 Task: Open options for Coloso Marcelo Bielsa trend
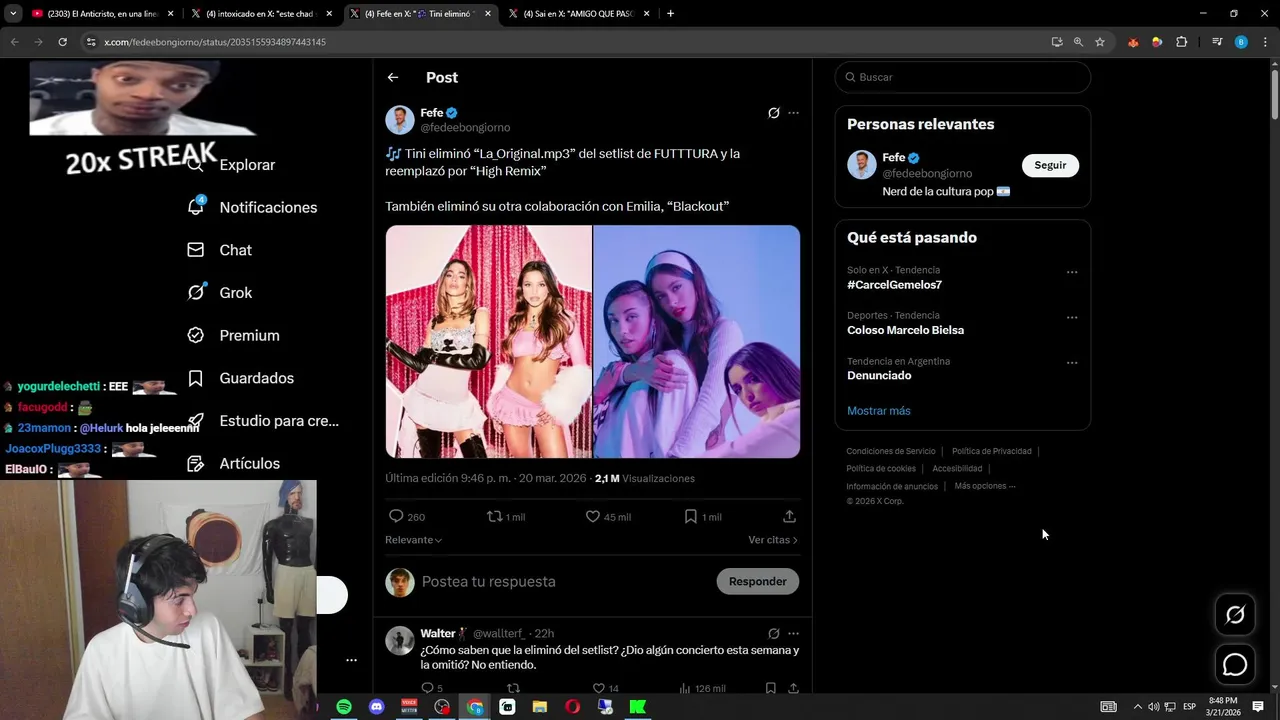pos(1072,317)
